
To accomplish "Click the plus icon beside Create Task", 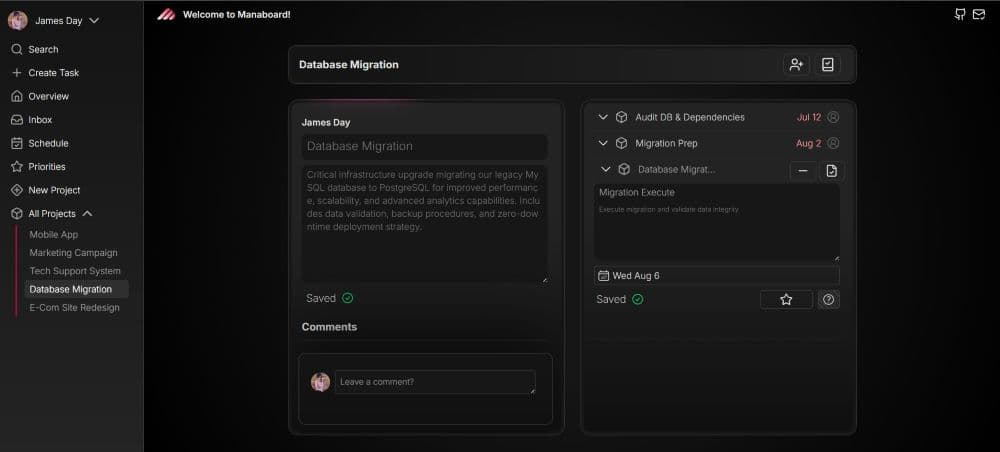I will pos(17,73).
